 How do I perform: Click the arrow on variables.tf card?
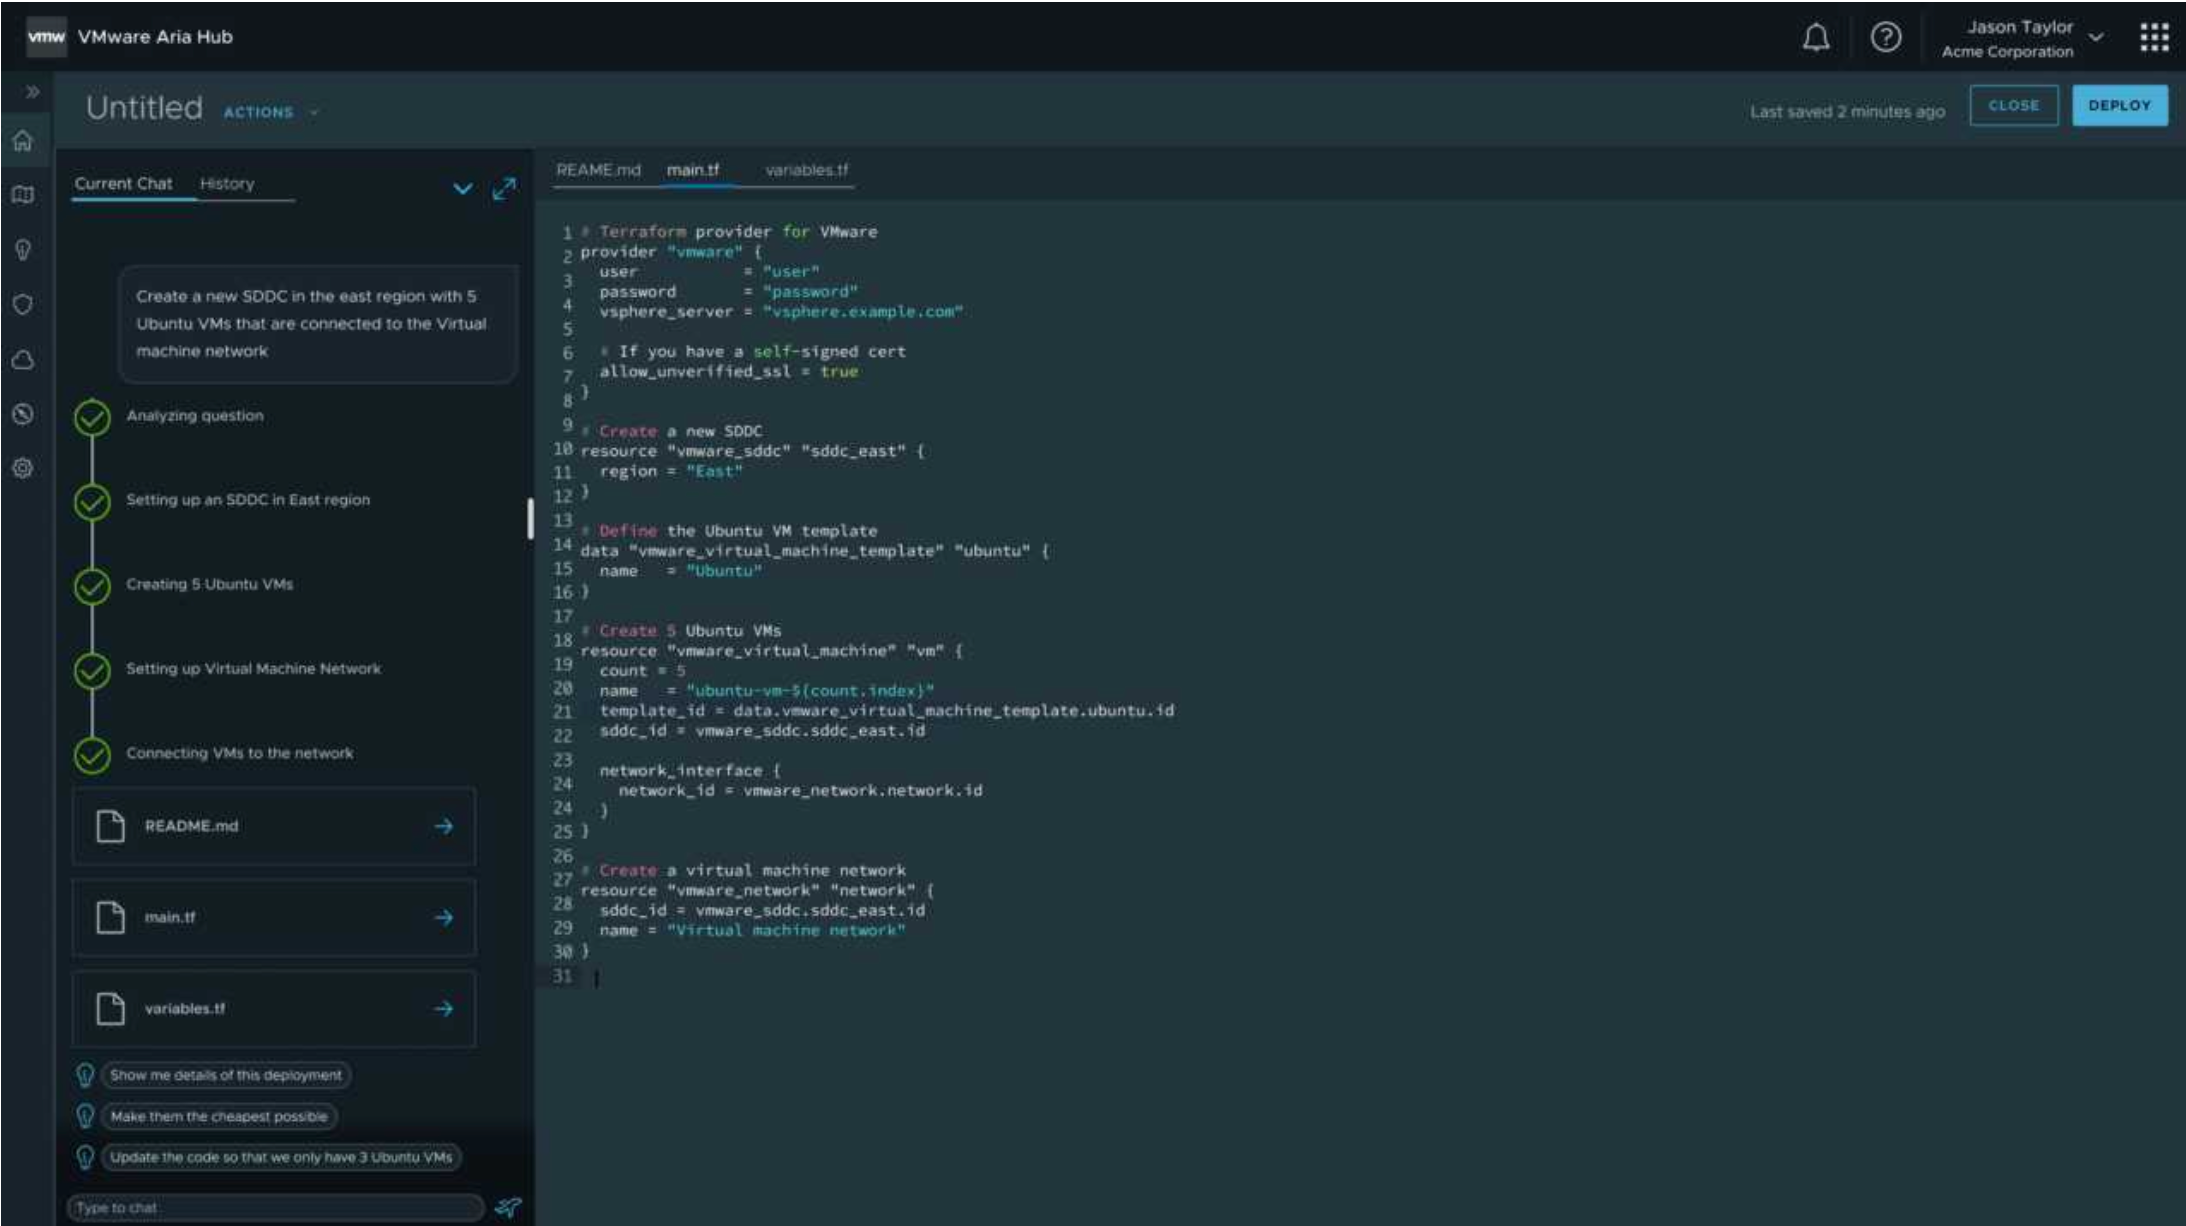pos(444,1009)
